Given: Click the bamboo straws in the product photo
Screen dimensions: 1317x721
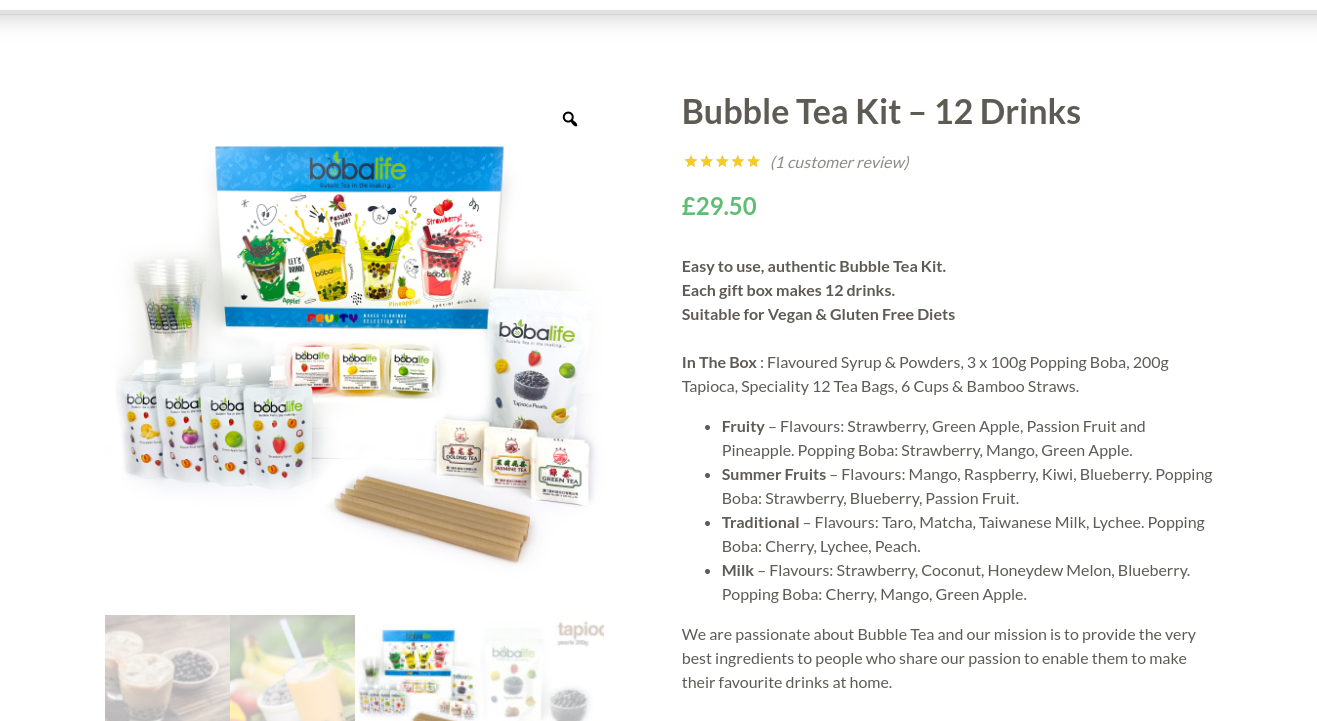Looking at the screenshot, I should pyautogui.click(x=434, y=516).
